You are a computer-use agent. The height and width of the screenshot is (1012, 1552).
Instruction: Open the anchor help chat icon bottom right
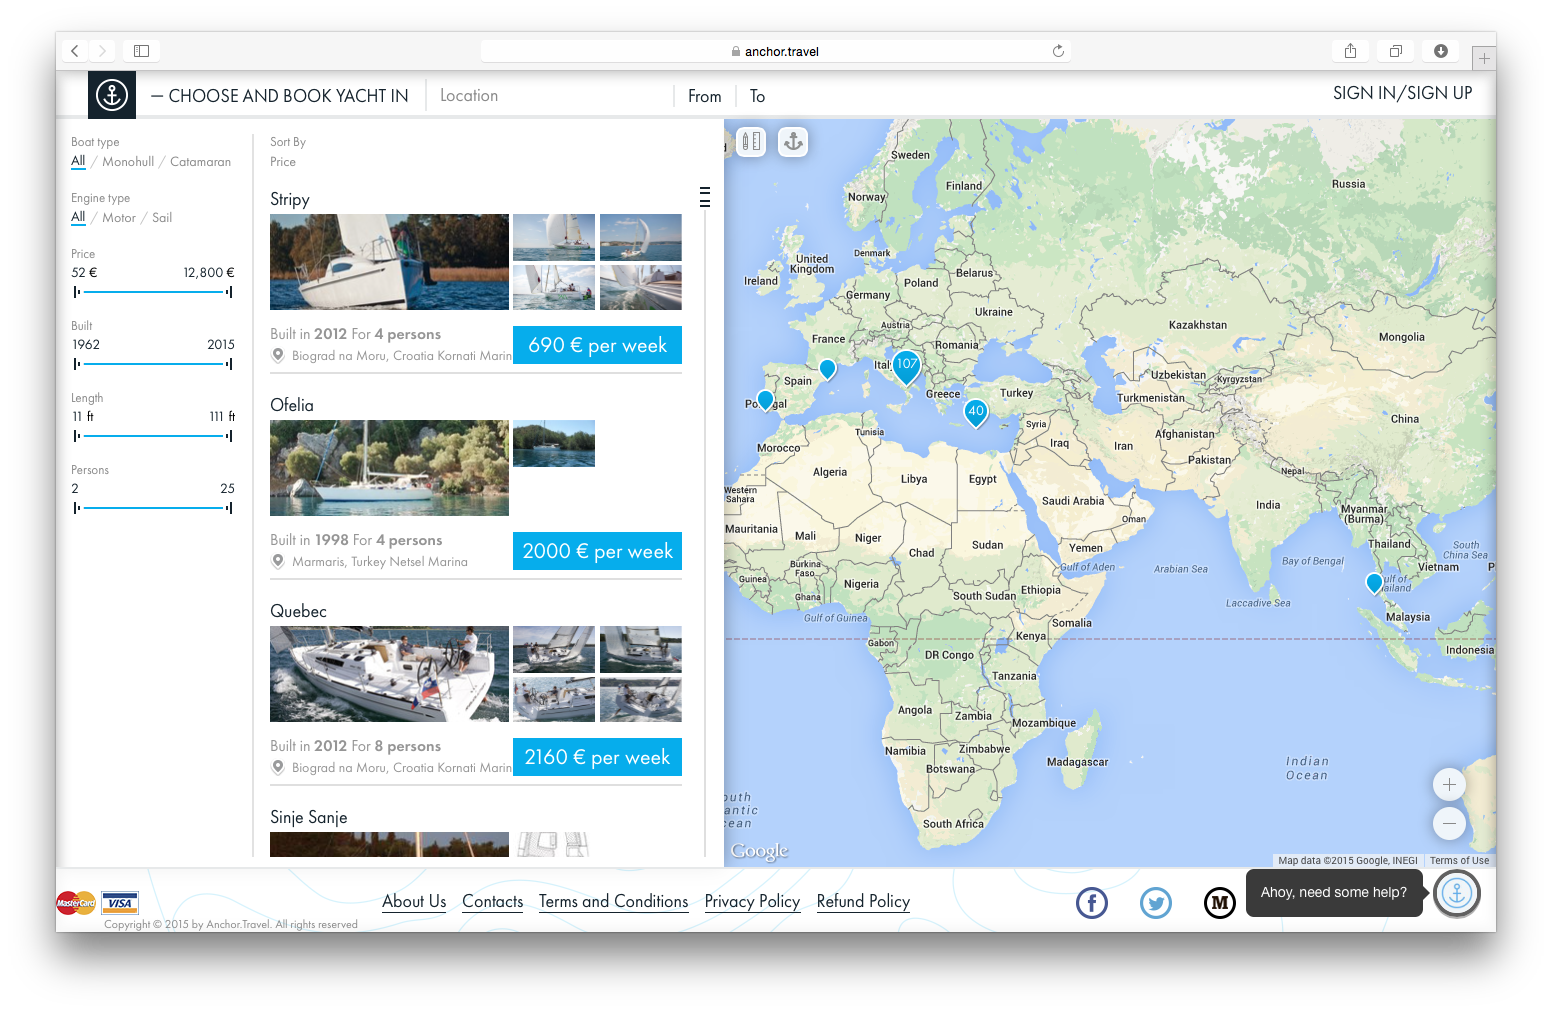point(1456,893)
